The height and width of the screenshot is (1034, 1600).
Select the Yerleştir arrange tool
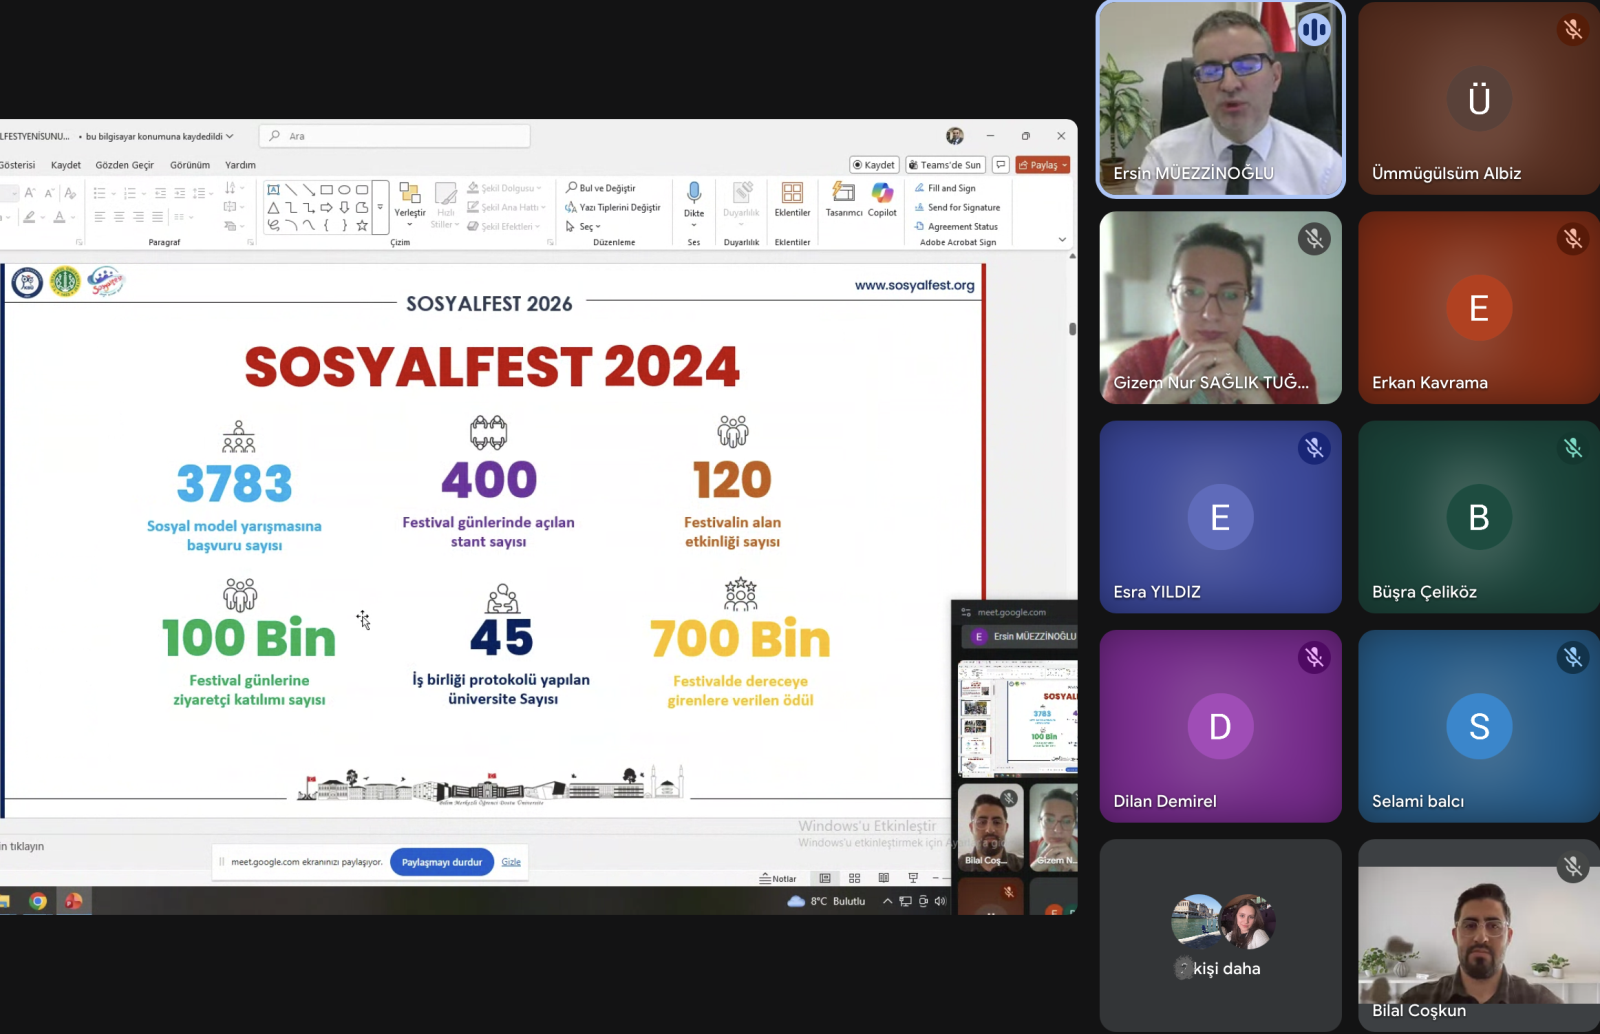point(409,193)
